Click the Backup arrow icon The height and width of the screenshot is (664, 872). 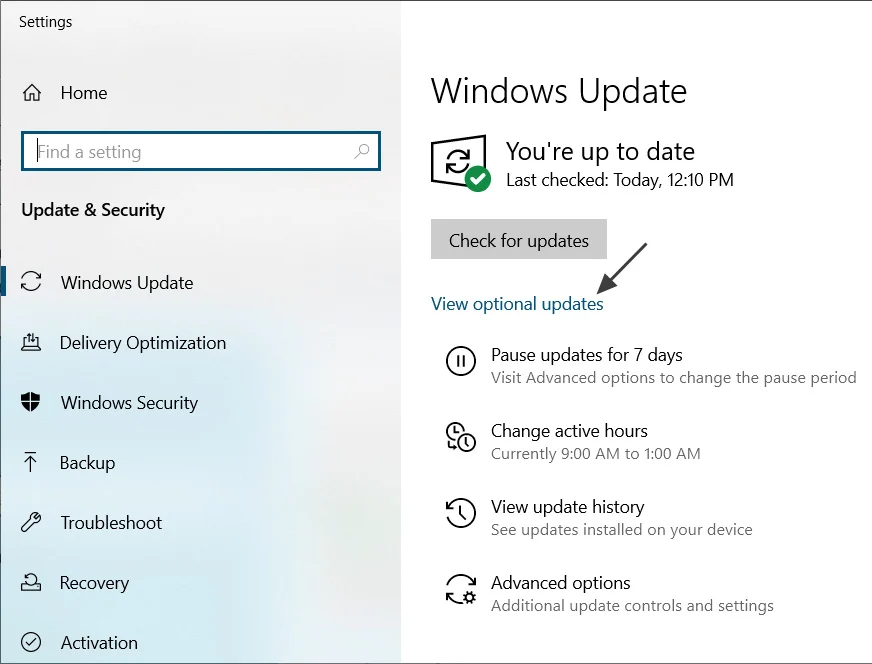point(31,463)
